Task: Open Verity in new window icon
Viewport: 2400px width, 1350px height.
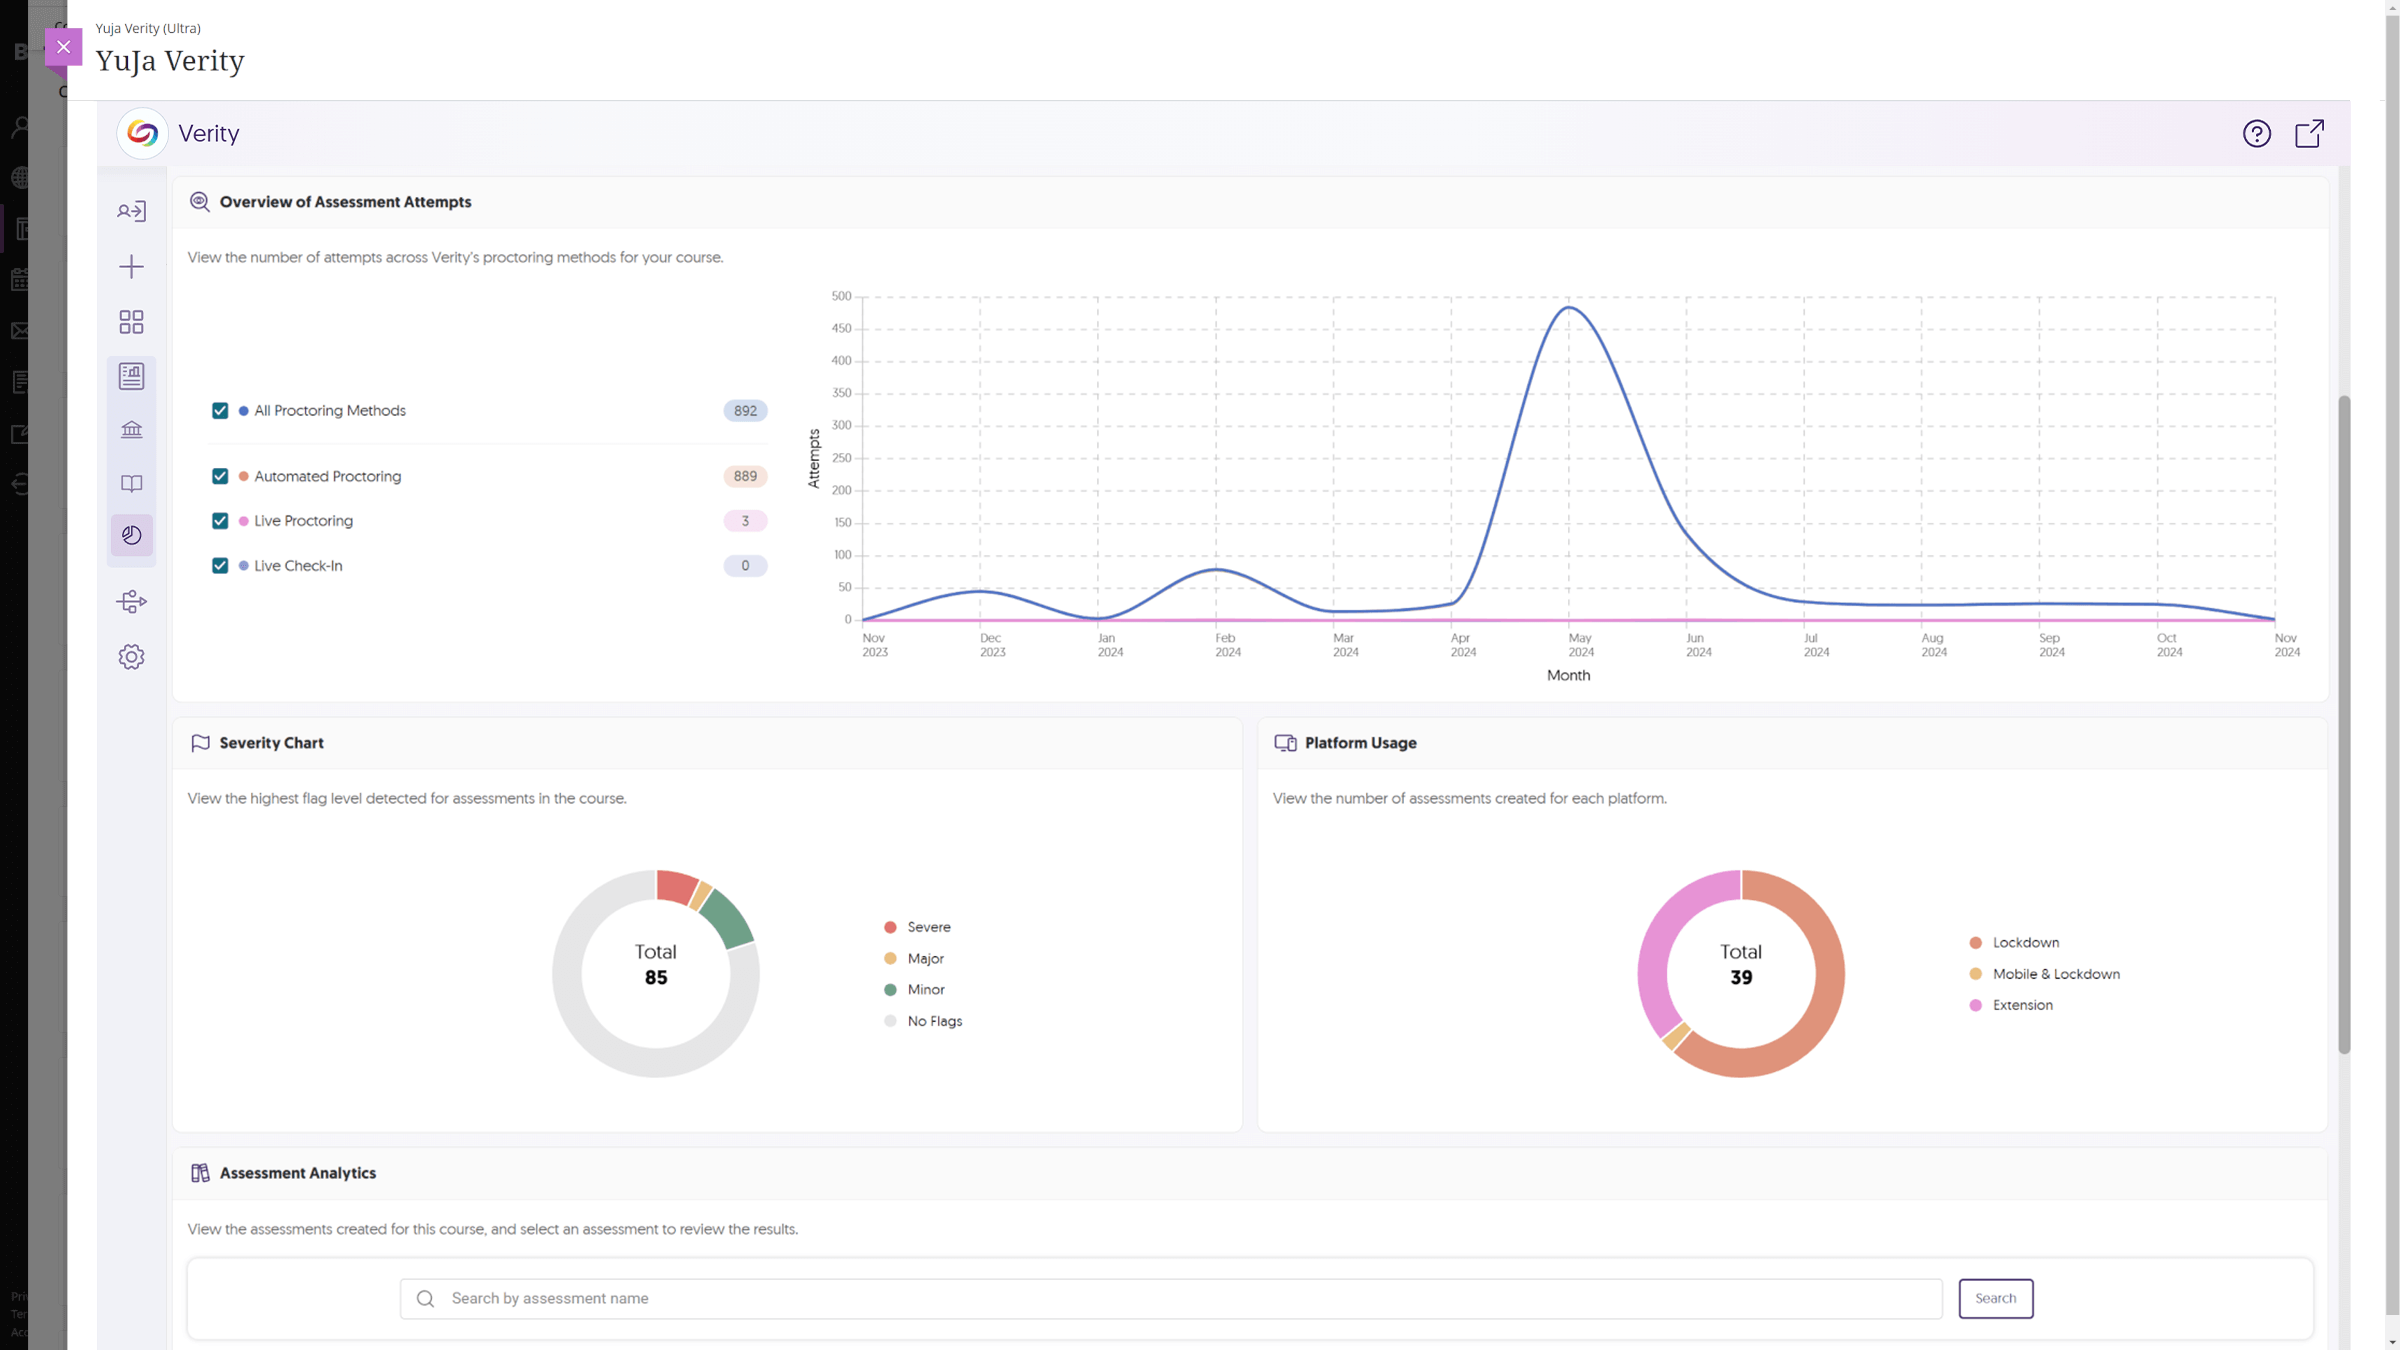Action: pos(2309,133)
